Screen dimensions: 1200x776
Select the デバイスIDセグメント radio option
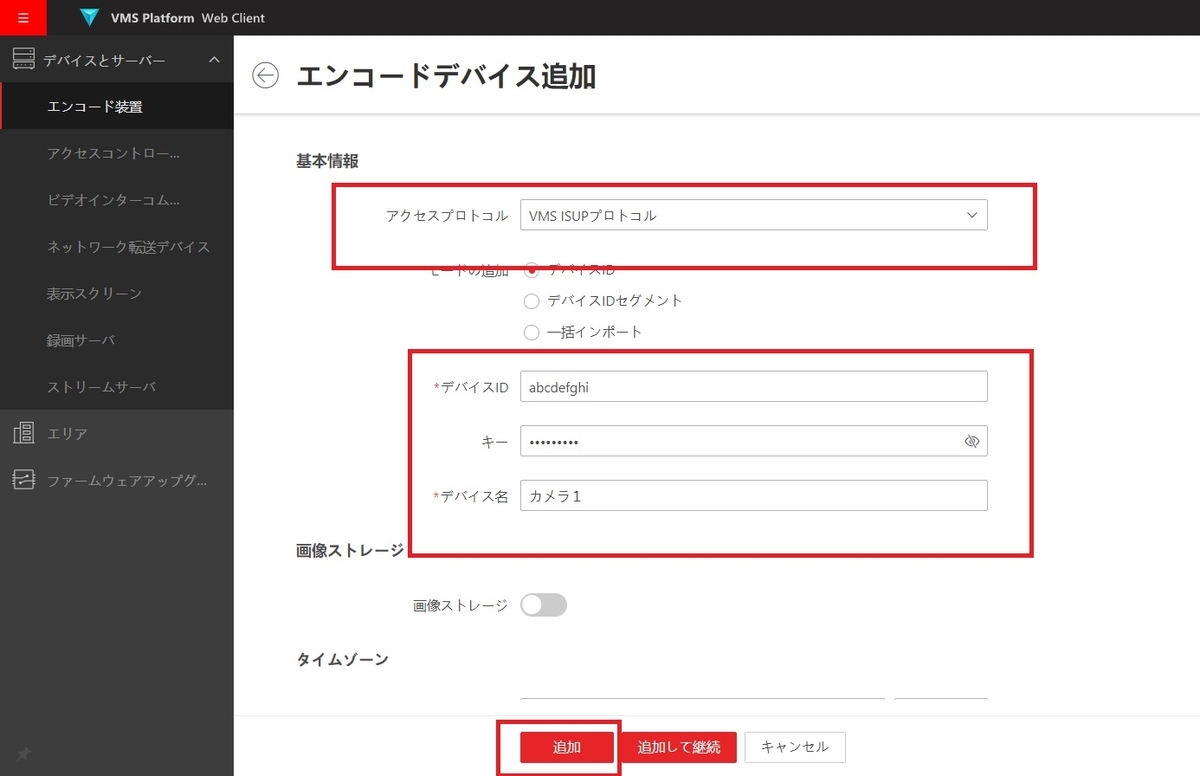(531, 301)
